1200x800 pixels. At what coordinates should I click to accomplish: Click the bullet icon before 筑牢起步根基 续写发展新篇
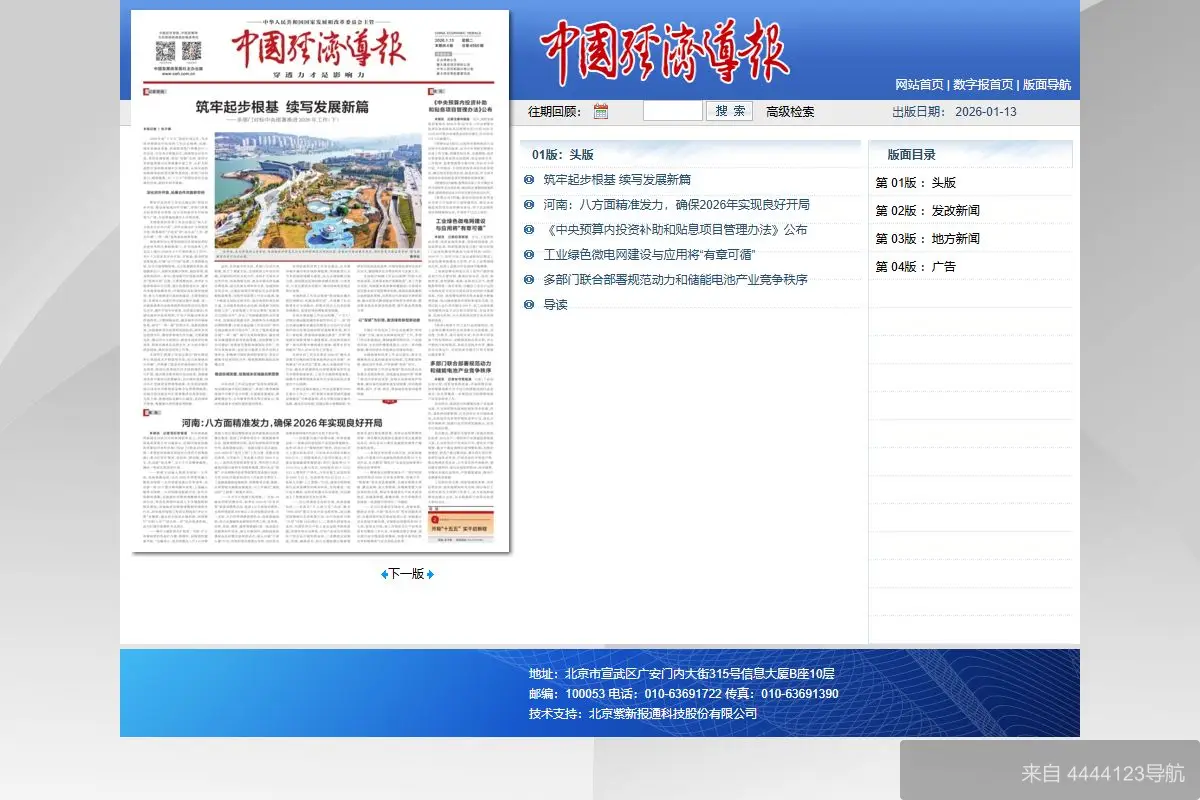pos(528,180)
